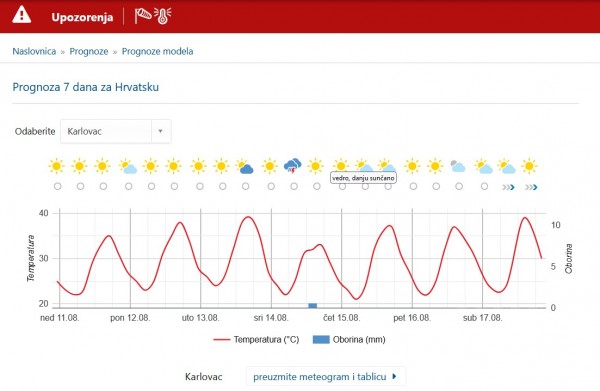Click preuzmite meteogram i tablicu button

click(x=326, y=376)
